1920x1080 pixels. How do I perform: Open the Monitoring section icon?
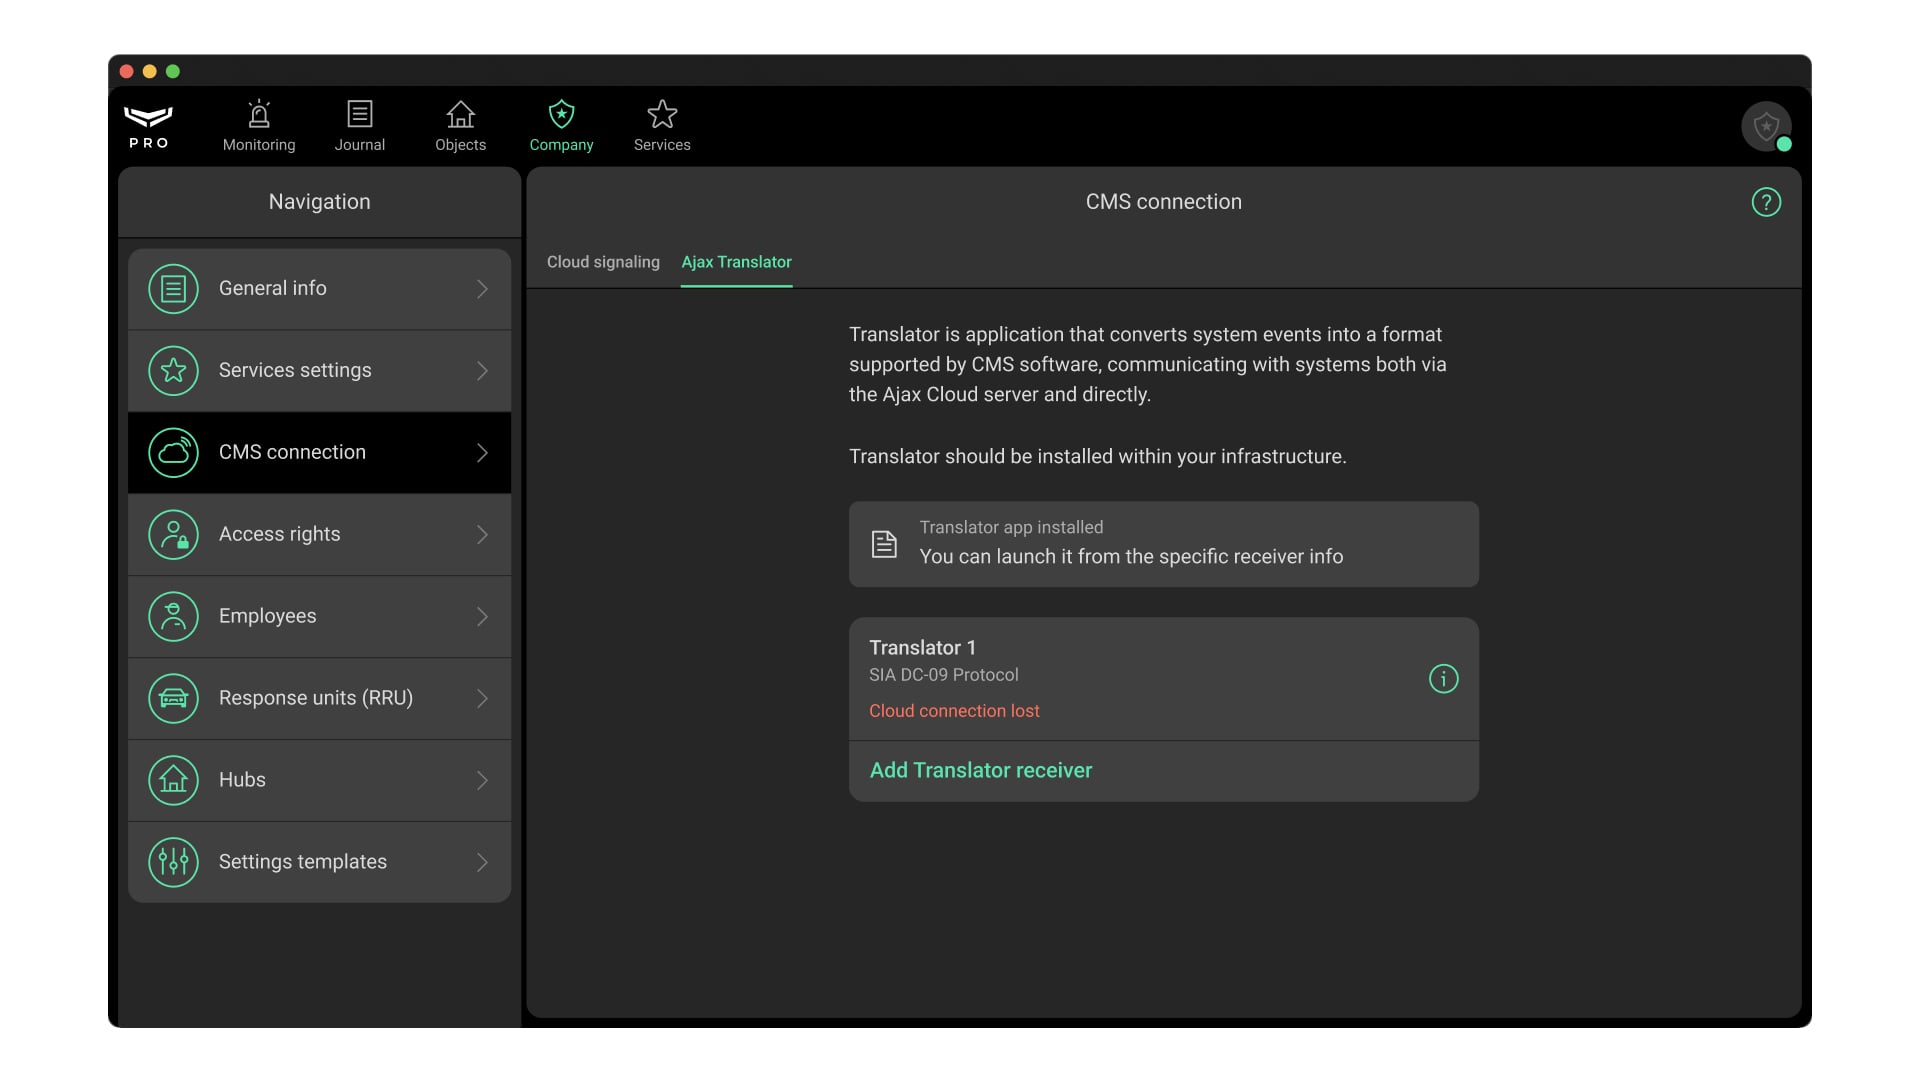click(x=259, y=115)
